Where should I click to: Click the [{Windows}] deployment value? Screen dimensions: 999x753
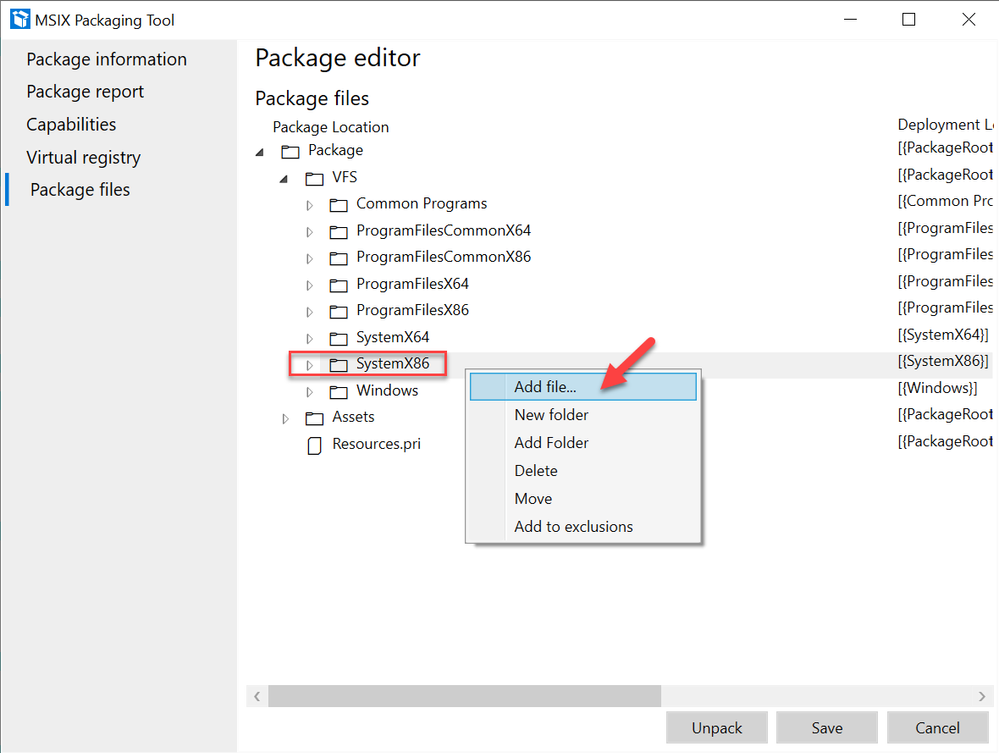coord(938,388)
